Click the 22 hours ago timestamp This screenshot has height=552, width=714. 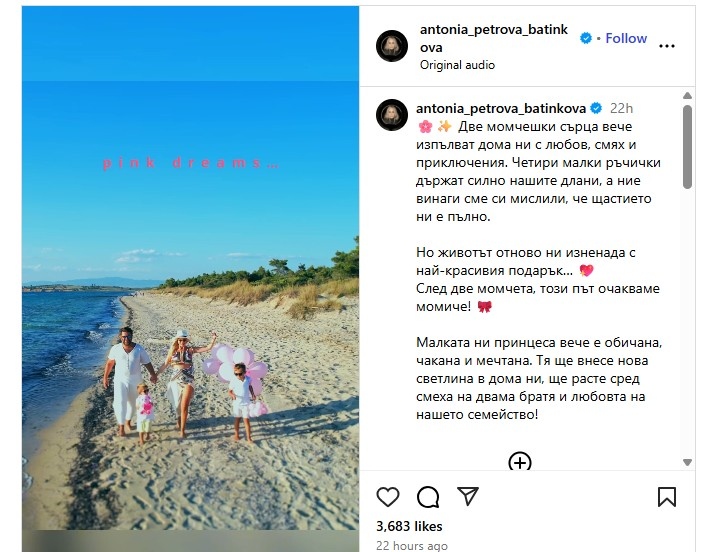[412, 545]
